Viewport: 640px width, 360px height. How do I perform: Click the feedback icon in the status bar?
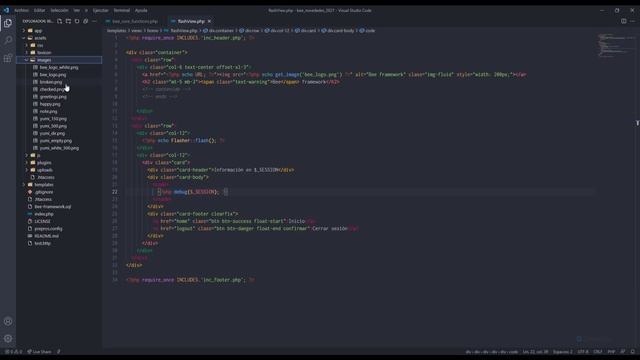point(622,351)
